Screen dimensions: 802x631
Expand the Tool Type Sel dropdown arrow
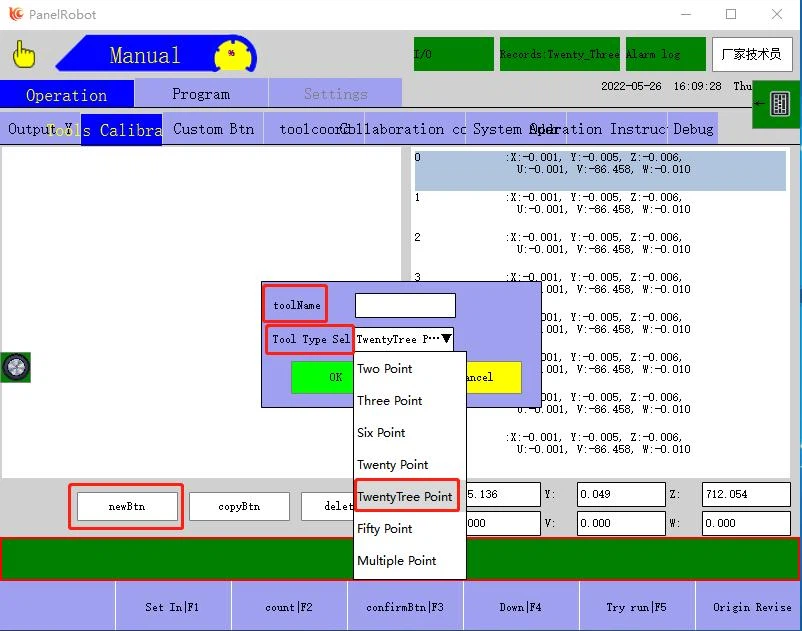tap(446, 339)
